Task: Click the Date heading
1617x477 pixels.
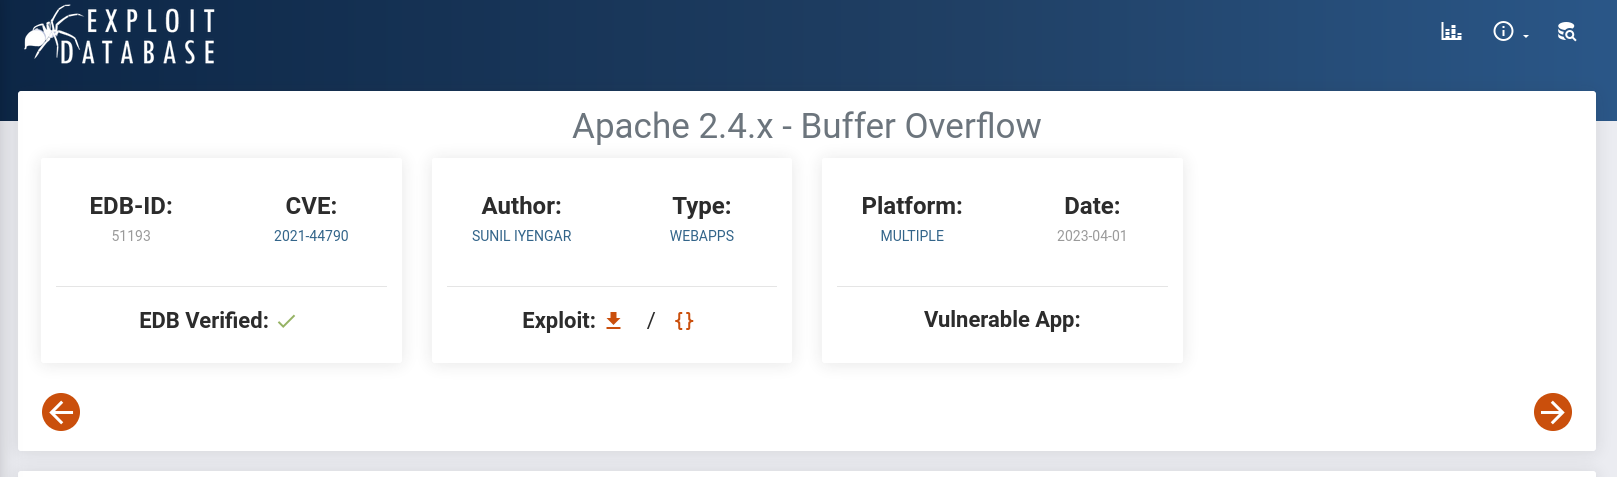Action: [x=1092, y=206]
